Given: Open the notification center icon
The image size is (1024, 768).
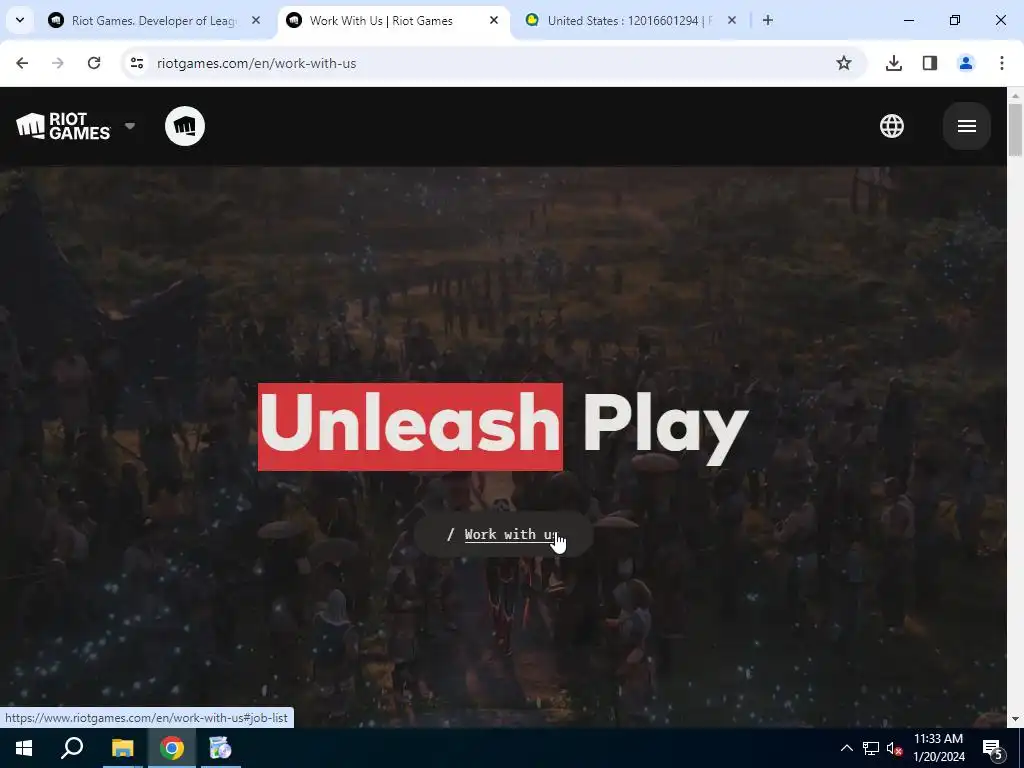Looking at the screenshot, I should coord(992,749).
